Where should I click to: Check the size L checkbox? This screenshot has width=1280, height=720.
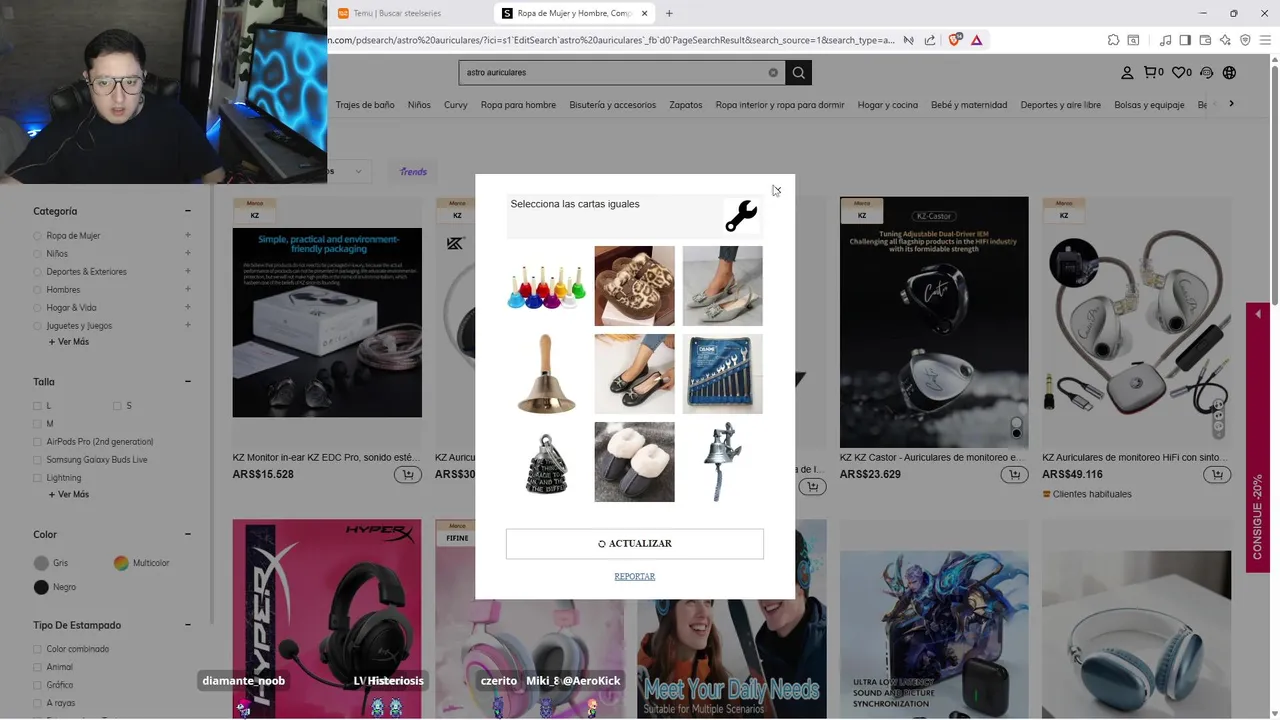point(38,406)
